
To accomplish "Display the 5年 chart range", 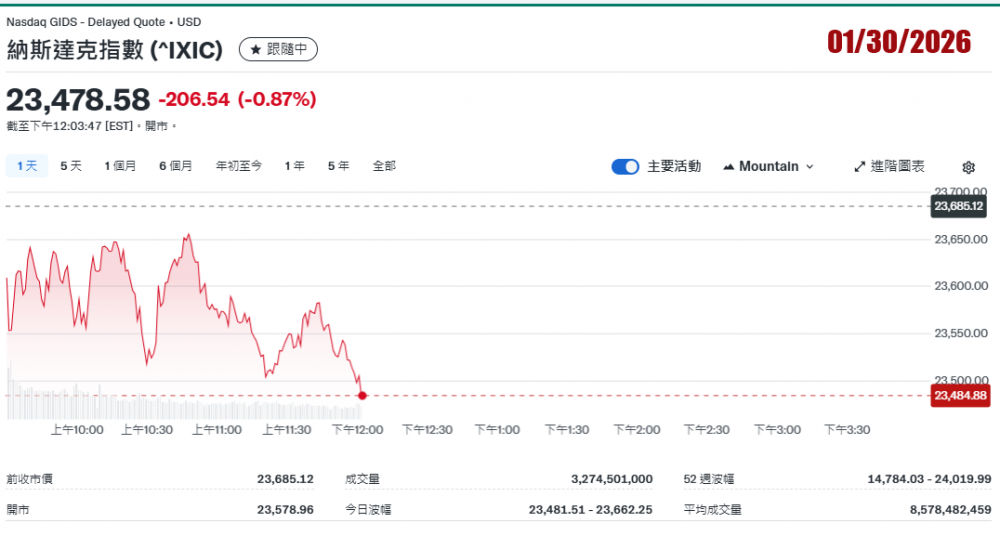I will click(338, 166).
